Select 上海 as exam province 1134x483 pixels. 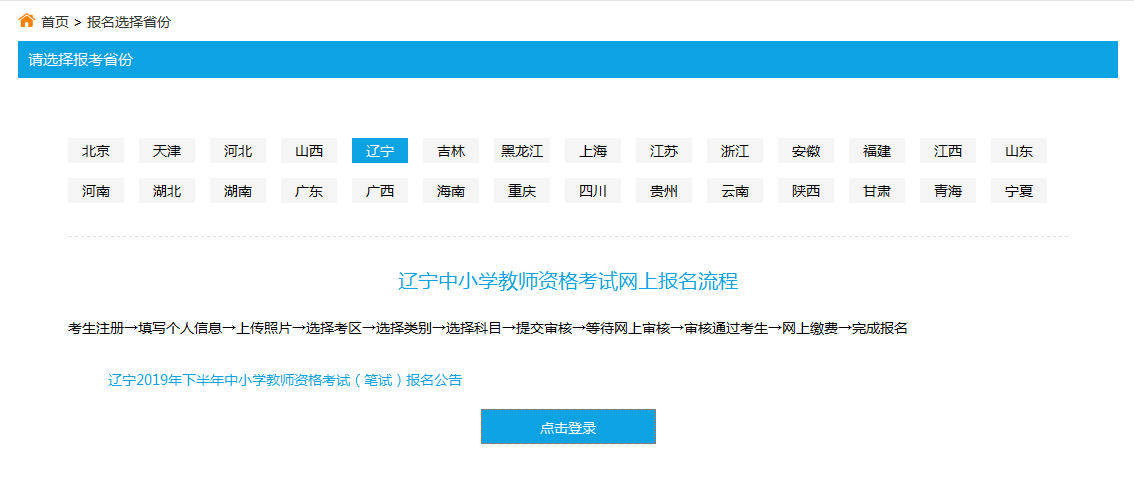coord(593,150)
